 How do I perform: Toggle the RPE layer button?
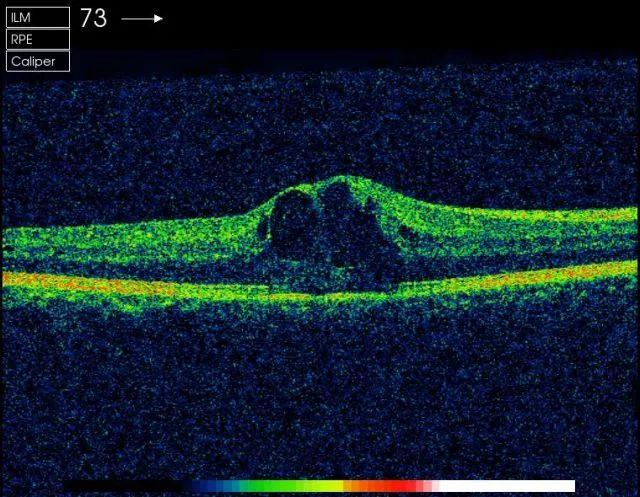click(38, 40)
